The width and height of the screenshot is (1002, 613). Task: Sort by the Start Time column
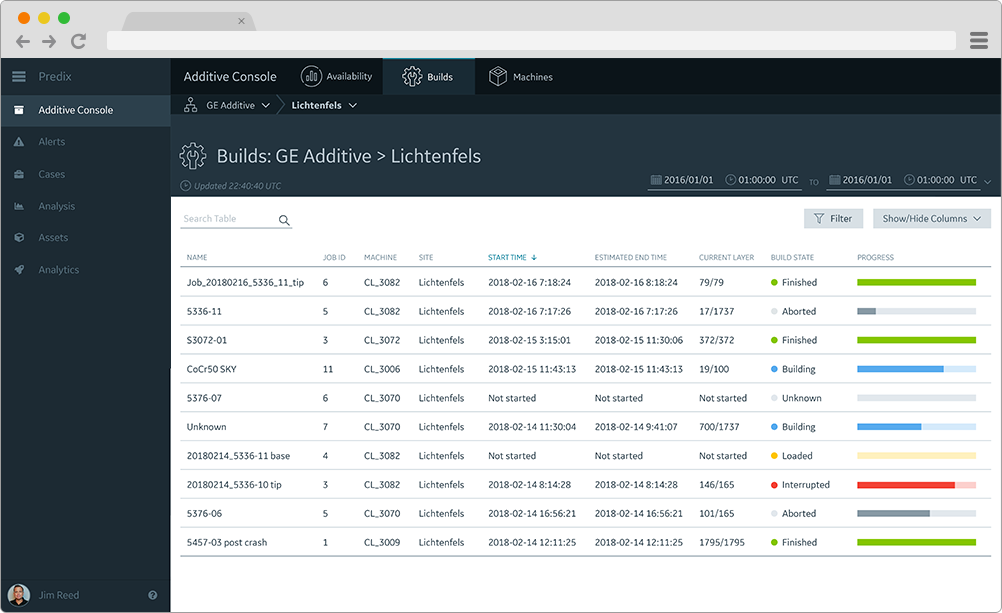512,258
